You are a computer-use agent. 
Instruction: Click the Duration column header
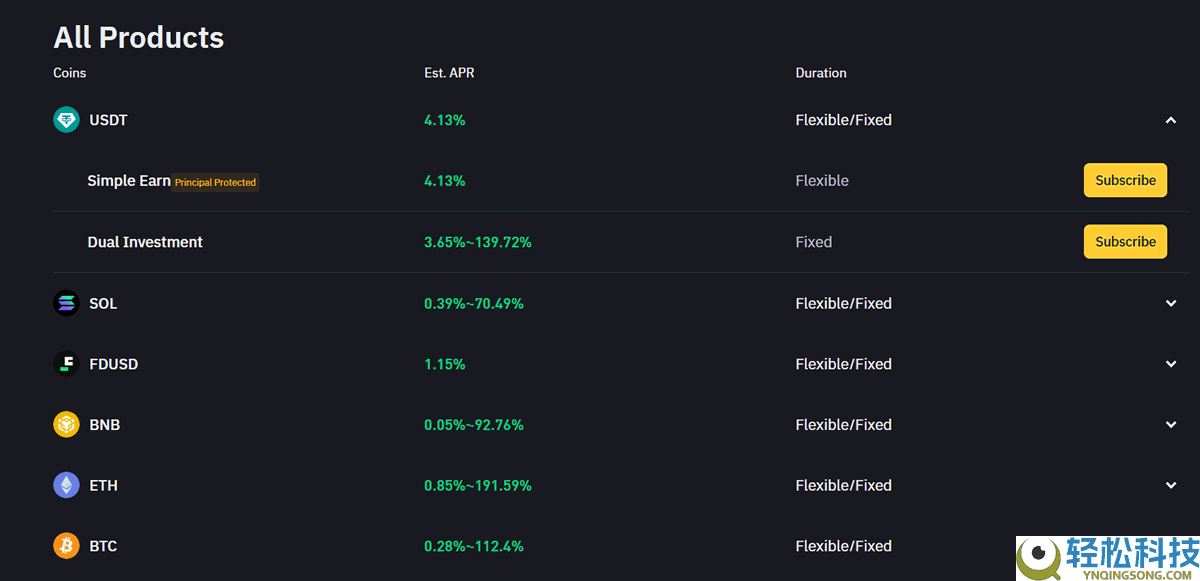(821, 73)
